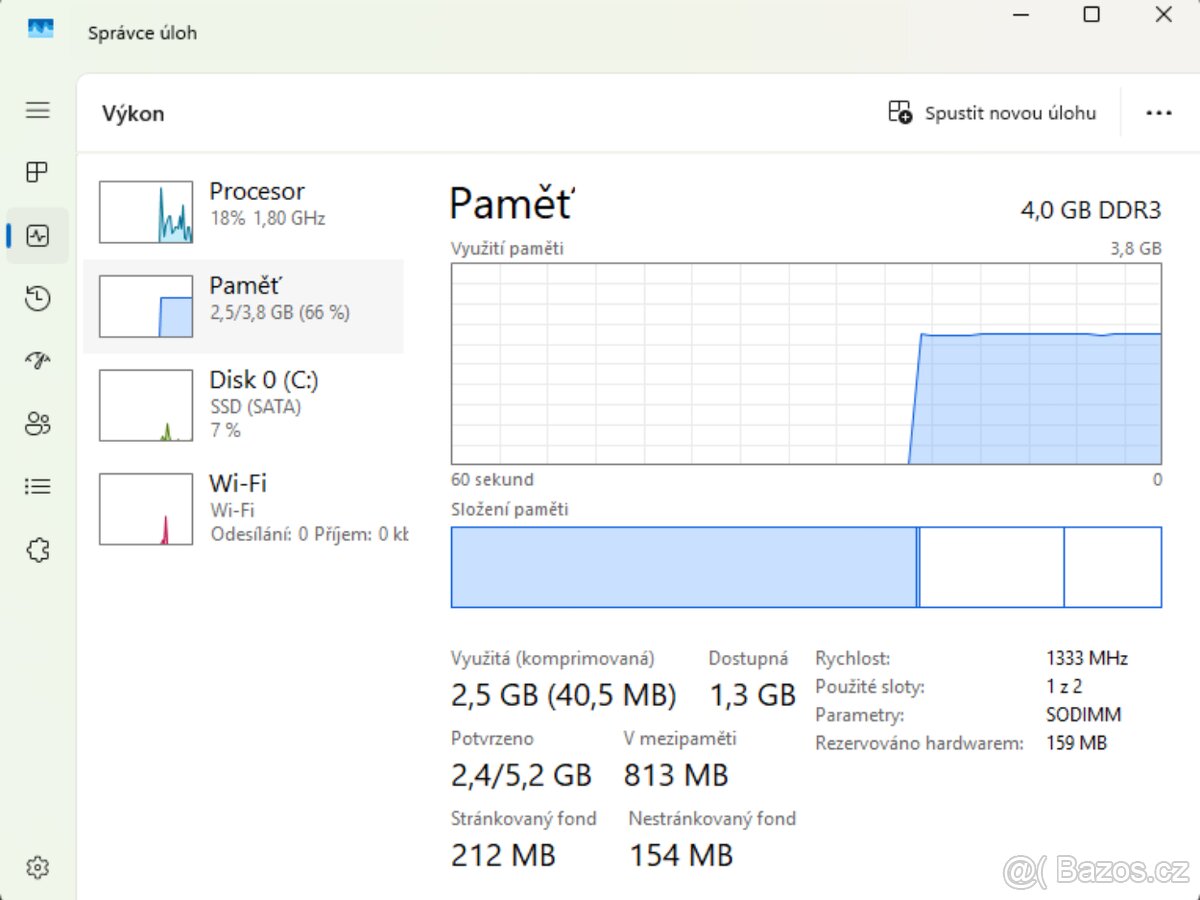The image size is (1200, 900).
Task: Click the Task Manager title bar icon
Action: click(40, 30)
